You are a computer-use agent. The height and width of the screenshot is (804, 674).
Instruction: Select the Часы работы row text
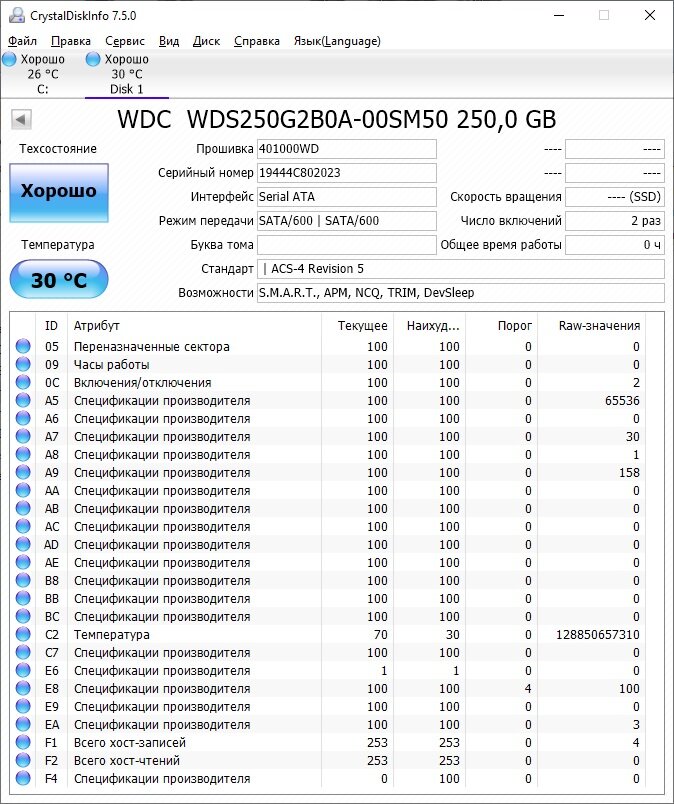pos(111,365)
